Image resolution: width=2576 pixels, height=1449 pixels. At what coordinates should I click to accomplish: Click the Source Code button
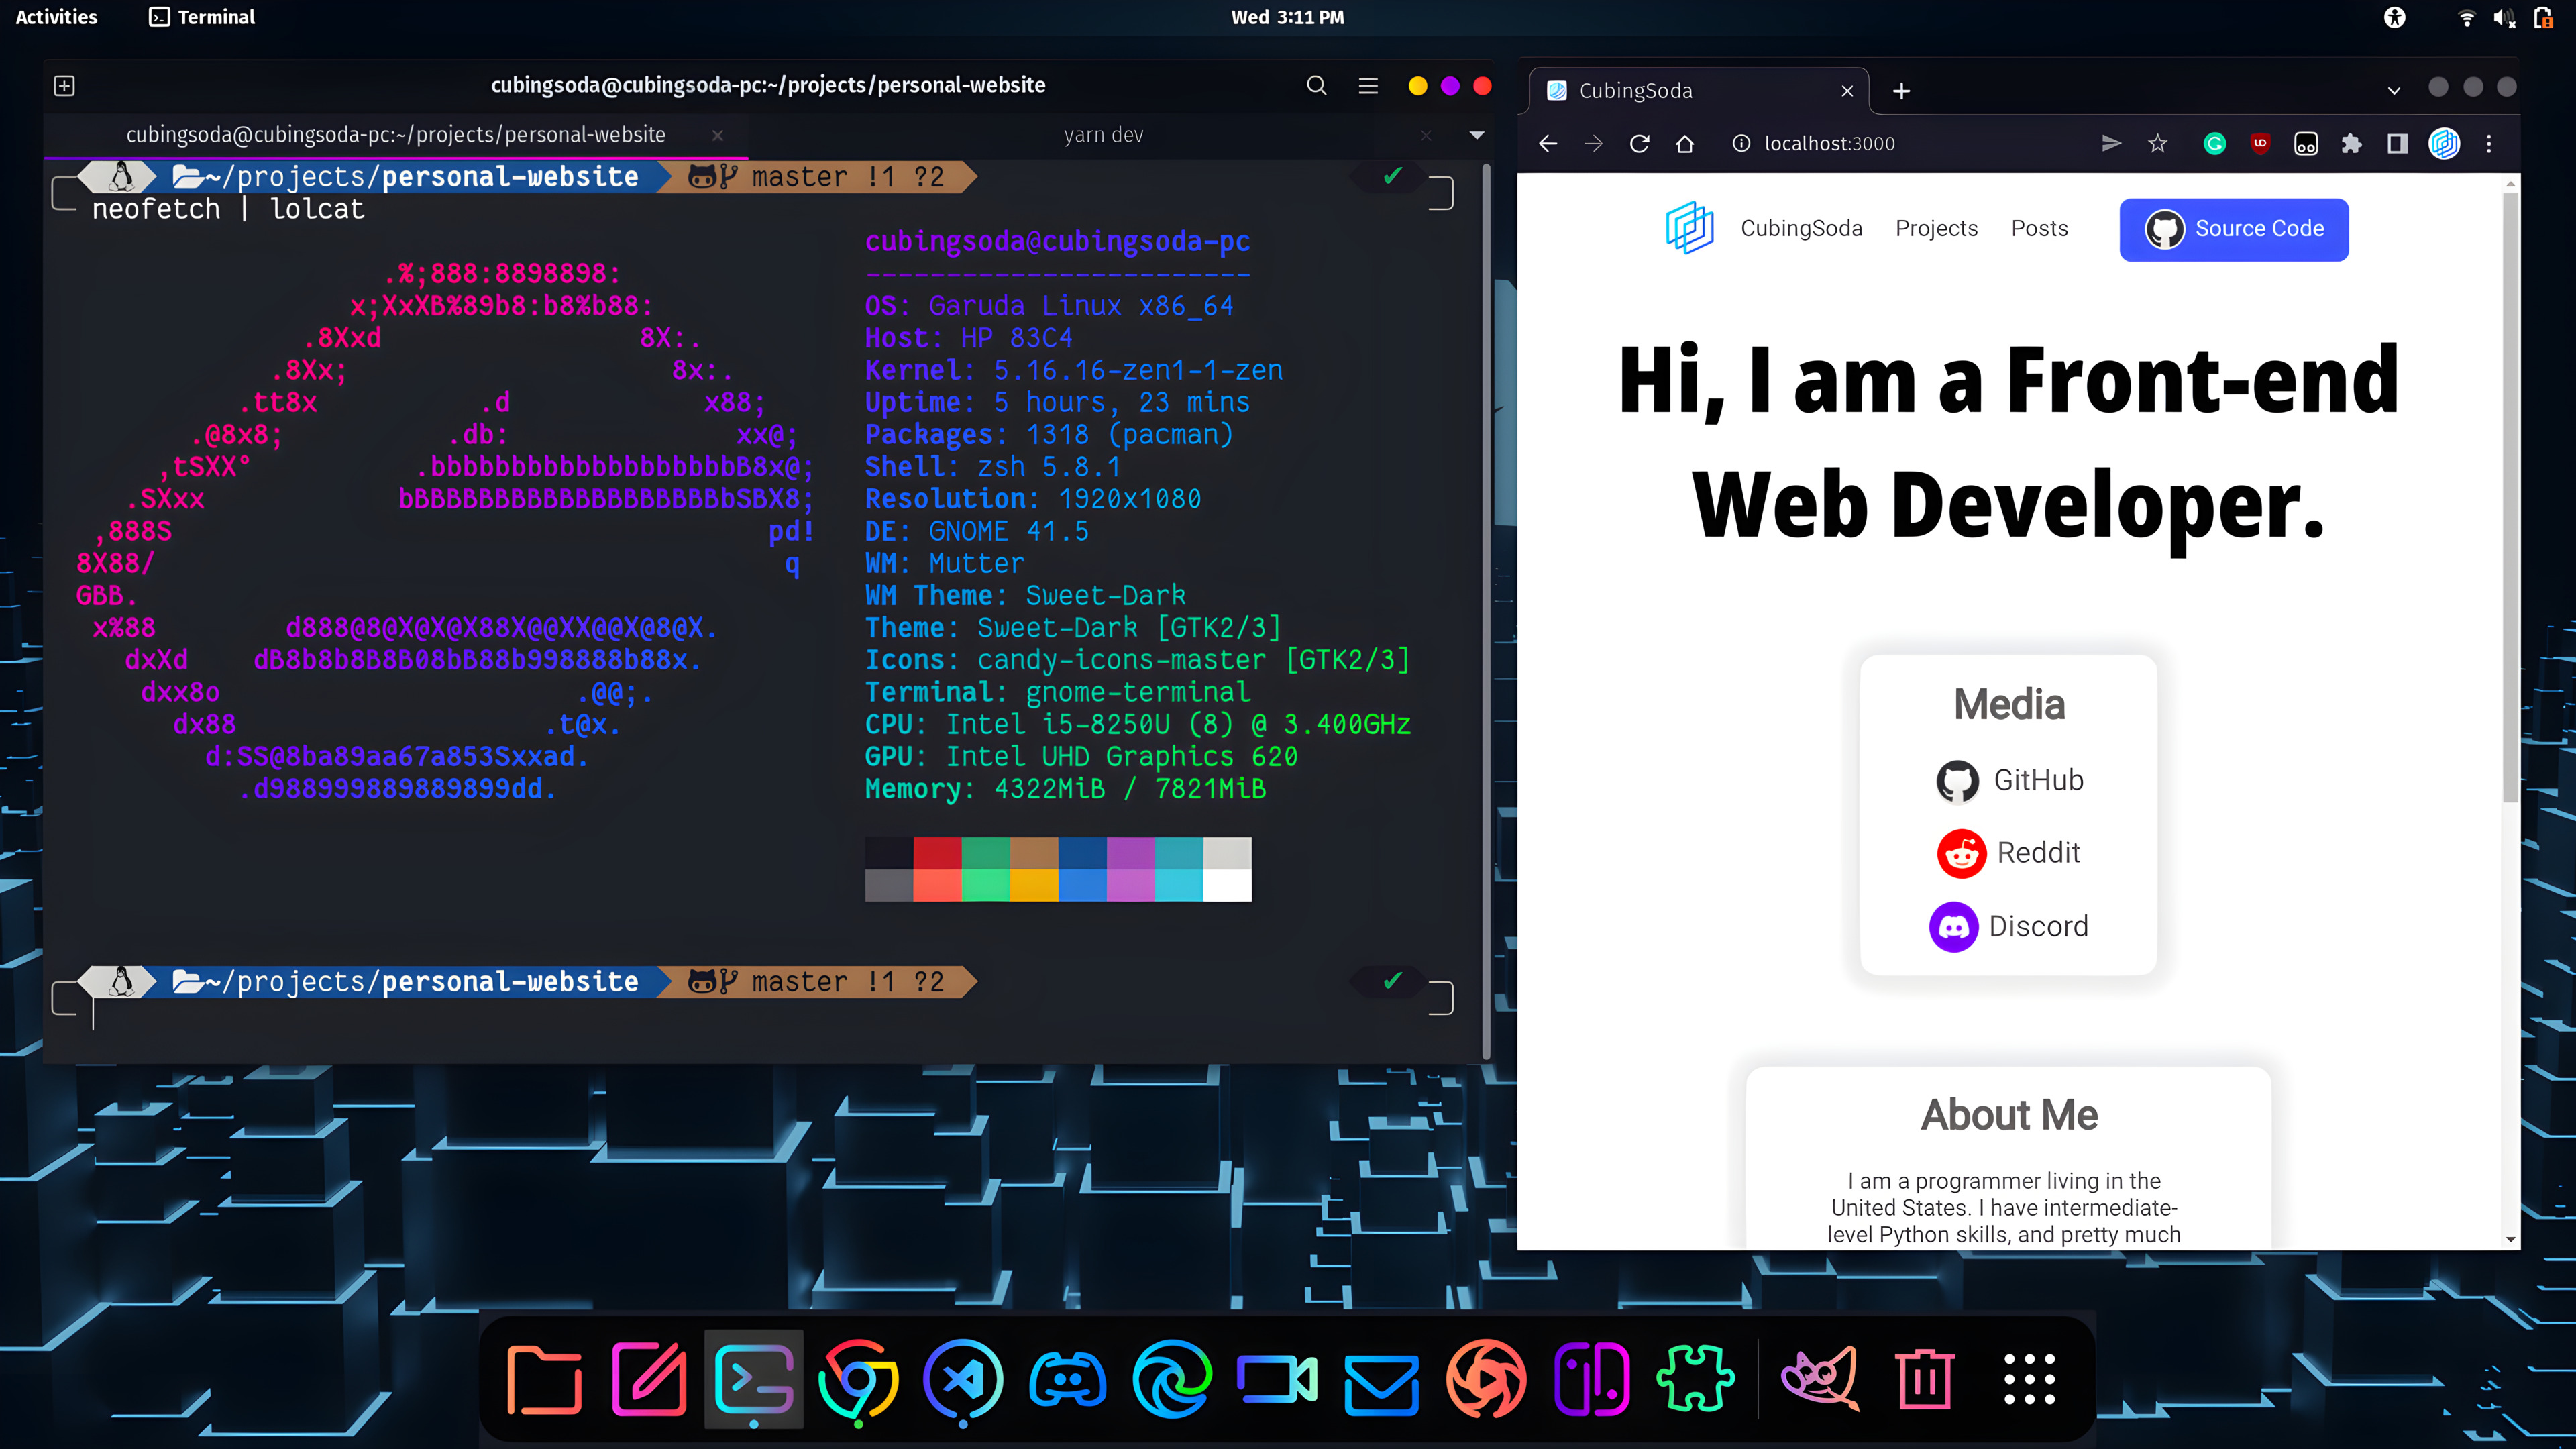[2234, 229]
